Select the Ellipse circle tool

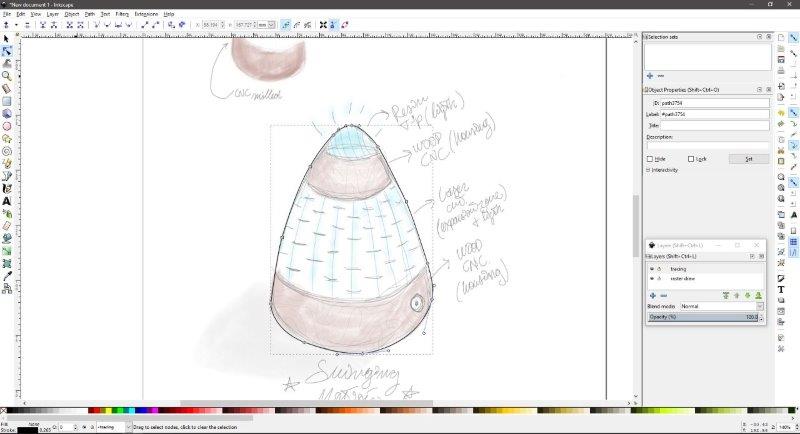pos(7,126)
